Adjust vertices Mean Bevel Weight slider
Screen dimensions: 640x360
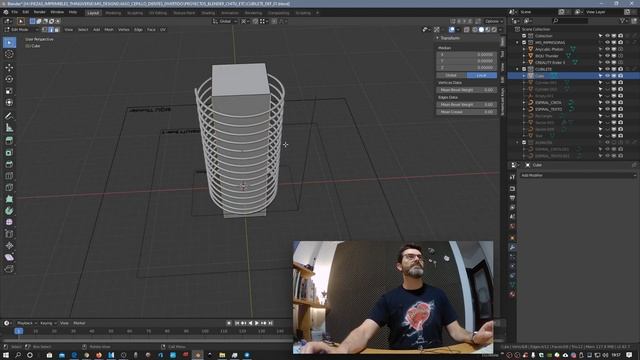click(467, 90)
